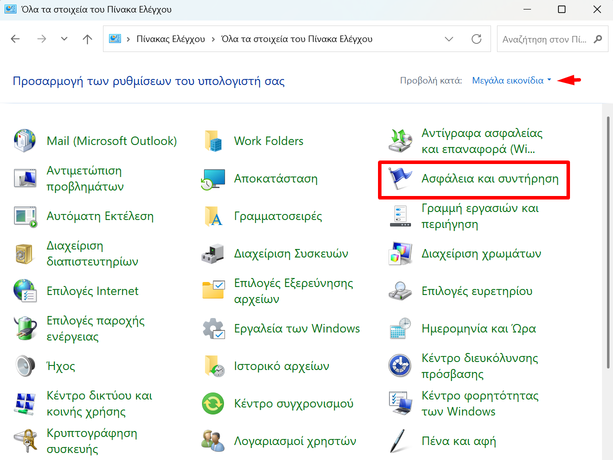Image resolution: width=613 pixels, height=460 pixels.
Task: Open the Ασφάλεια και συντήρηση link text
Action: point(490,179)
